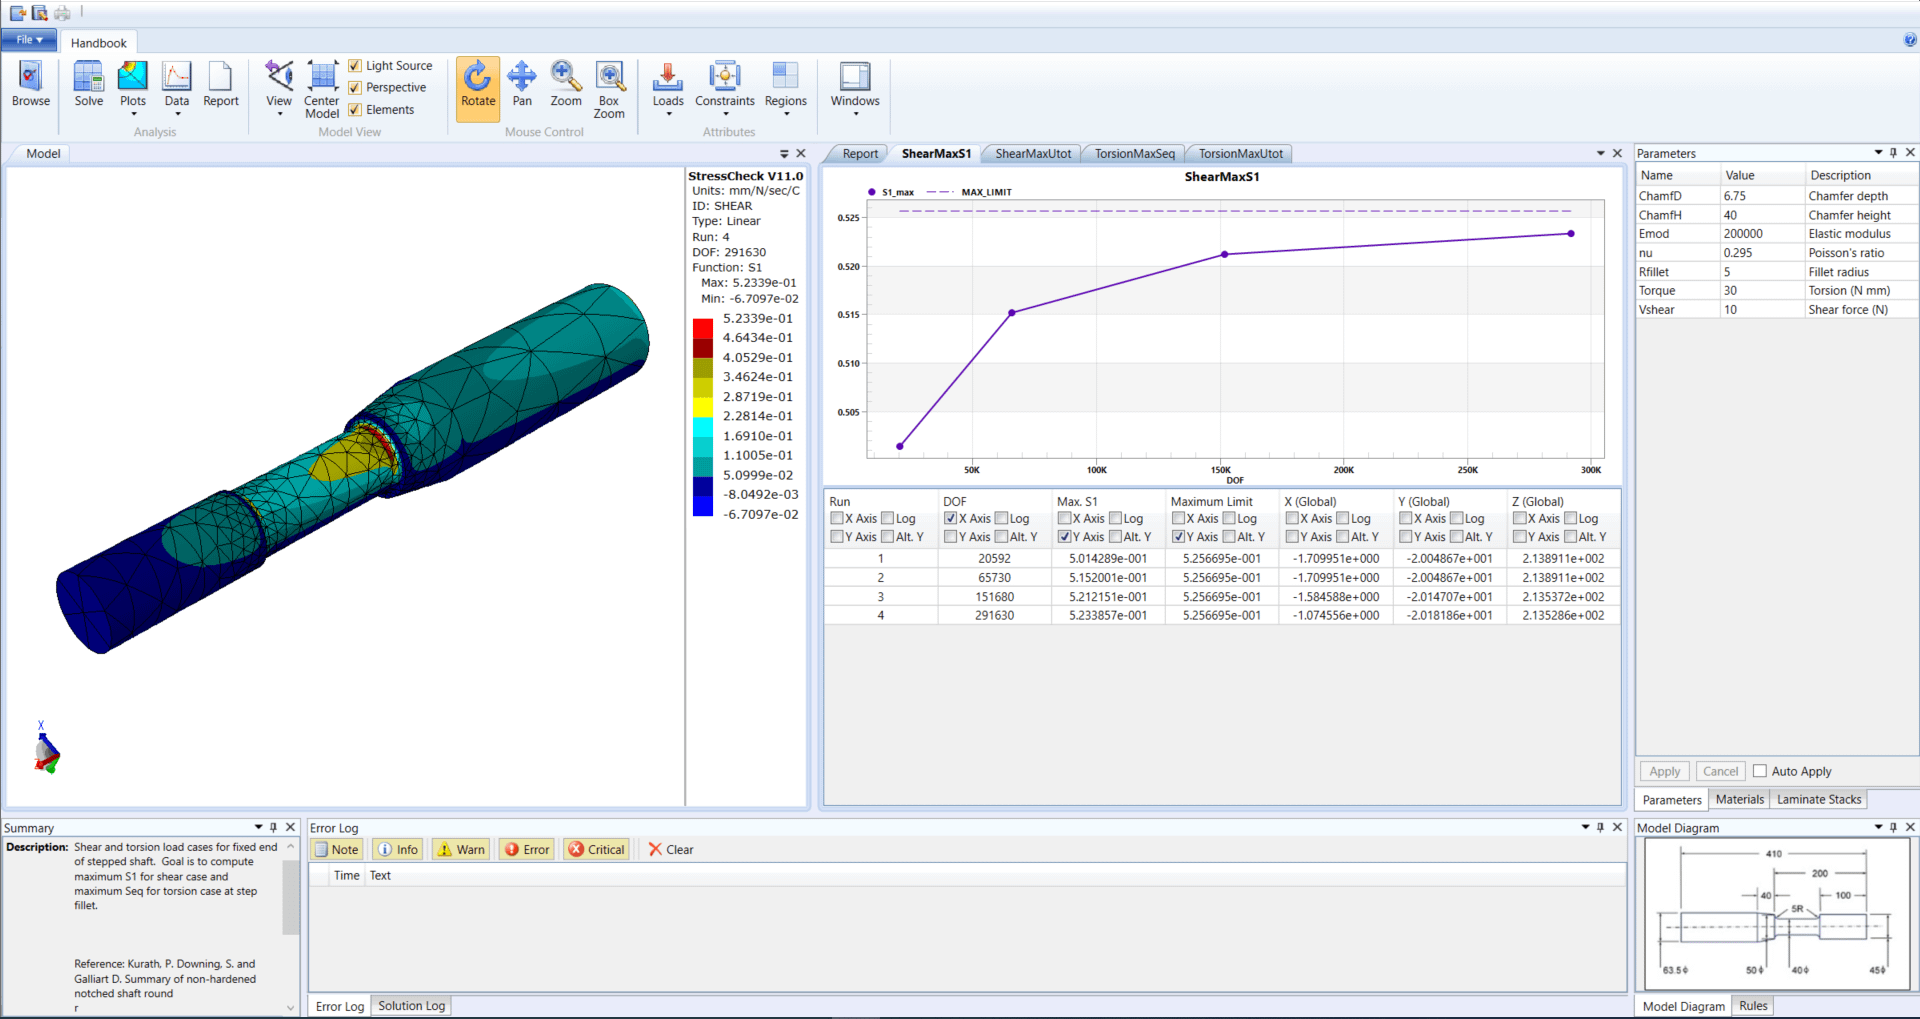Viewport: 1920px width, 1019px height.
Task: Filter log by Warn
Action: tap(461, 849)
